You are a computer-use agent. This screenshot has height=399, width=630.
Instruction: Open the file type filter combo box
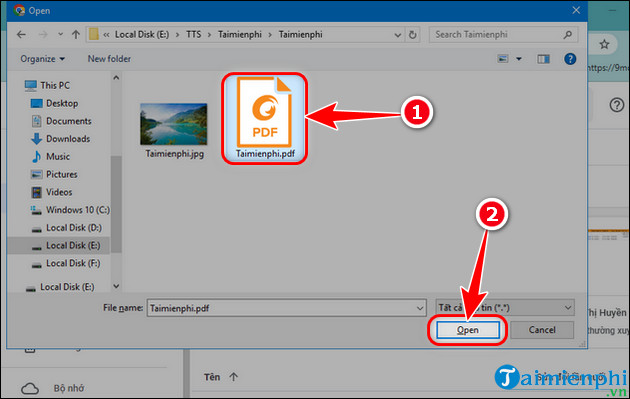505,308
